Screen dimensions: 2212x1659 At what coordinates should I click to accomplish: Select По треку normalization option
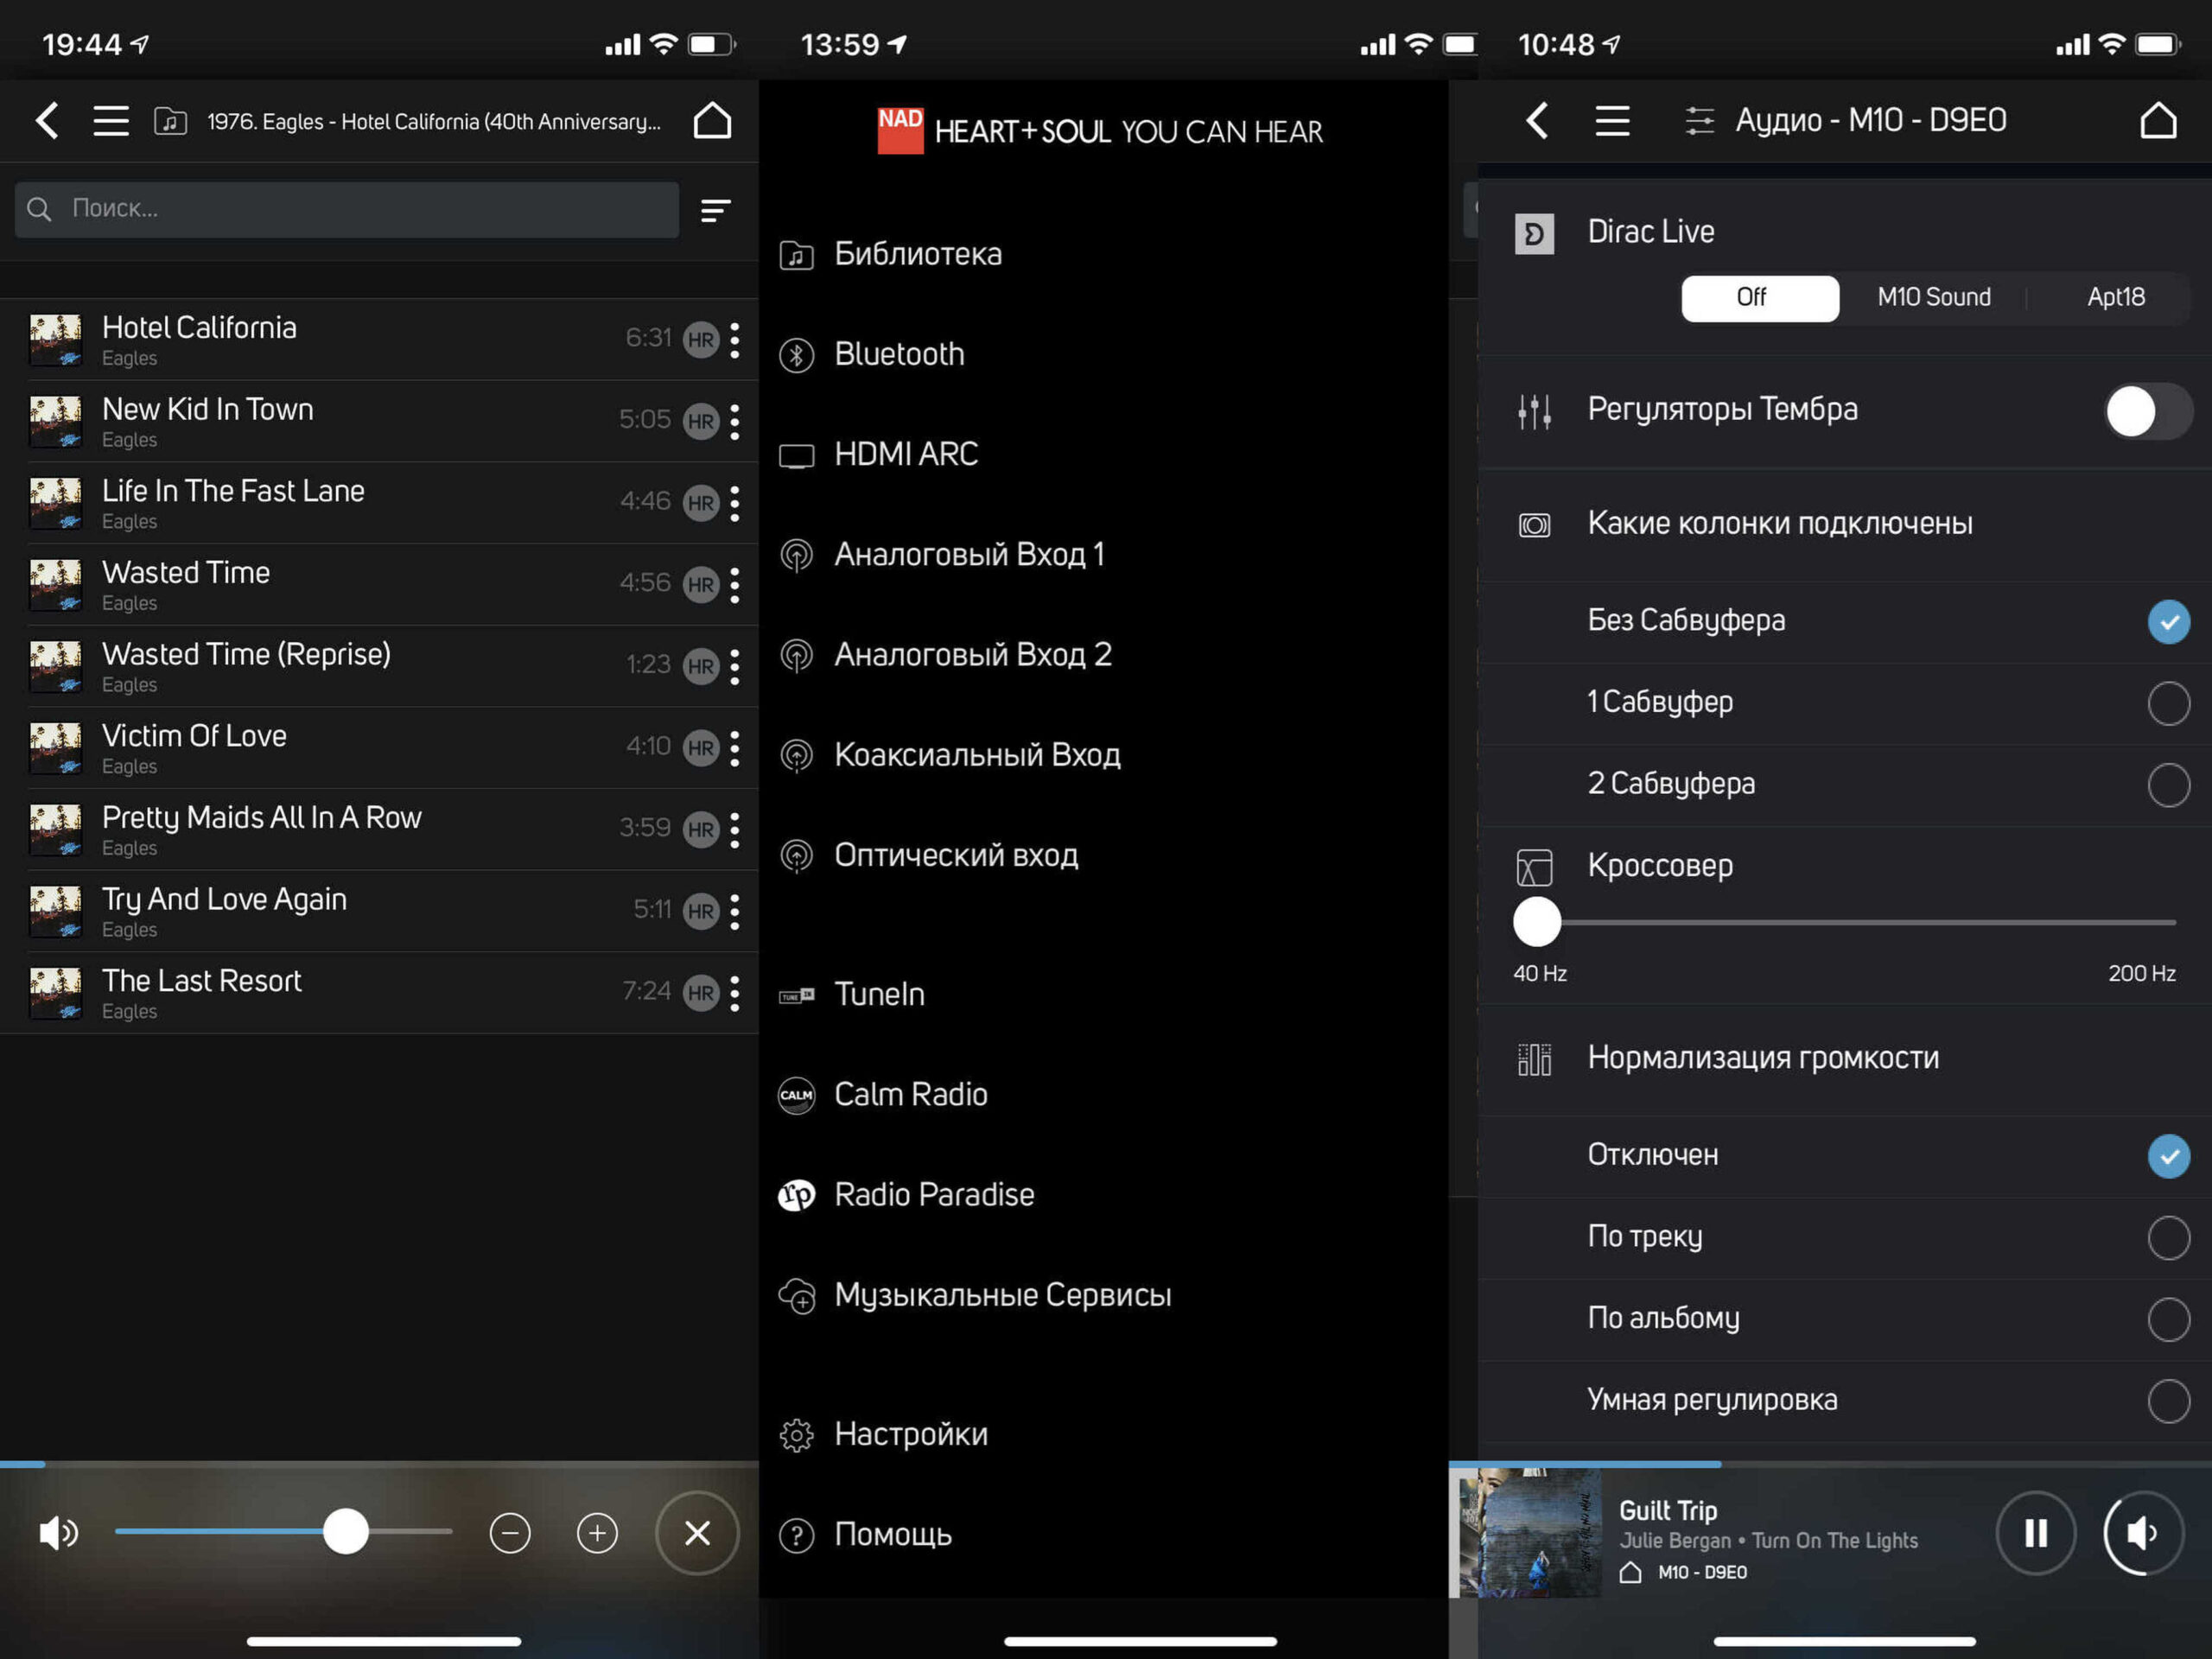pos(2168,1238)
